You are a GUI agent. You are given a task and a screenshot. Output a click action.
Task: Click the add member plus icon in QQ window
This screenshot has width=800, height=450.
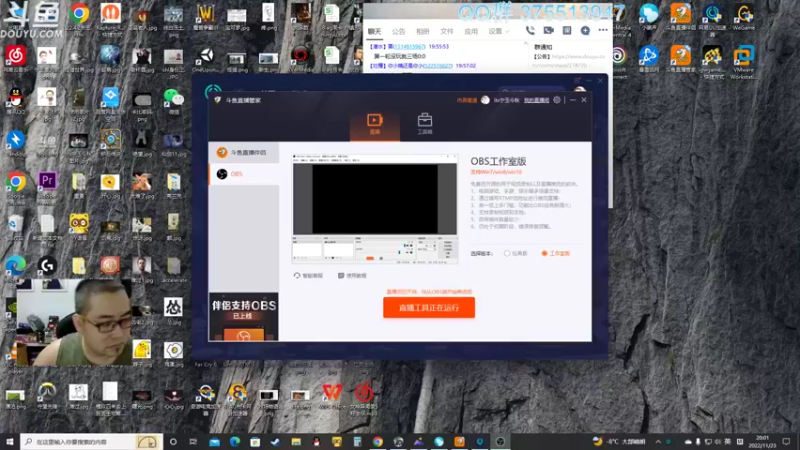pyautogui.click(x=585, y=31)
